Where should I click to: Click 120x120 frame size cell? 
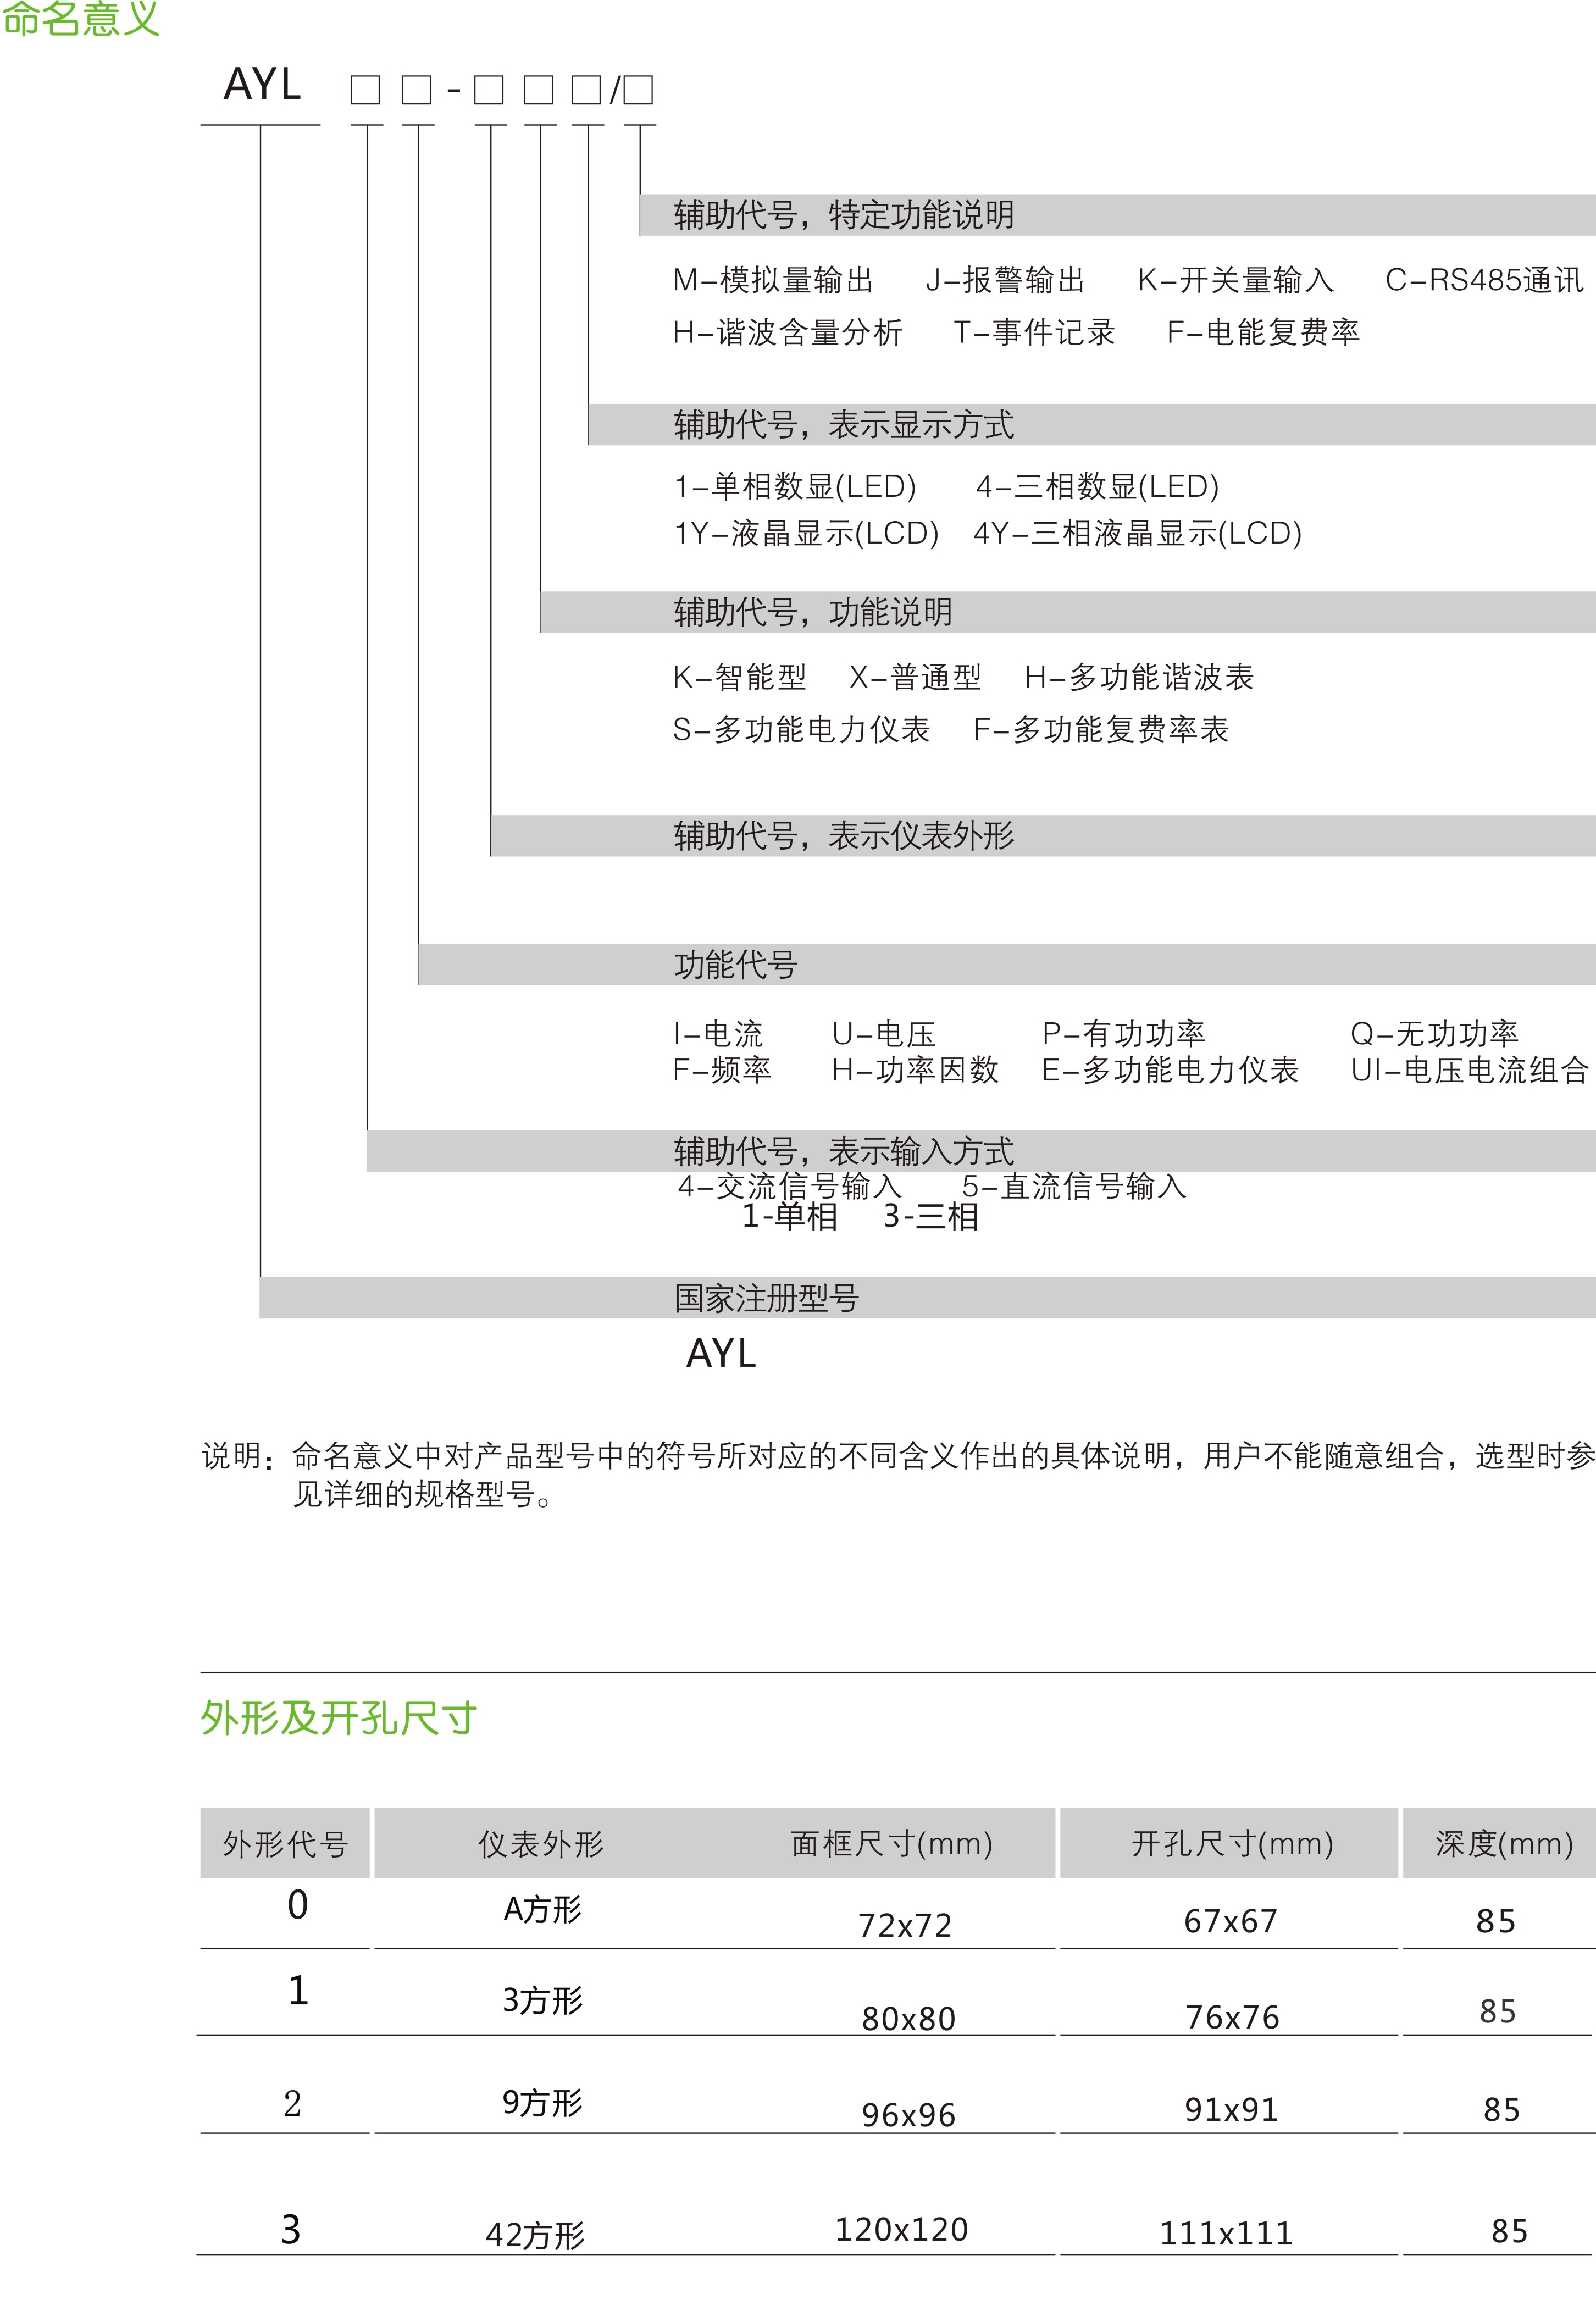(x=902, y=2230)
